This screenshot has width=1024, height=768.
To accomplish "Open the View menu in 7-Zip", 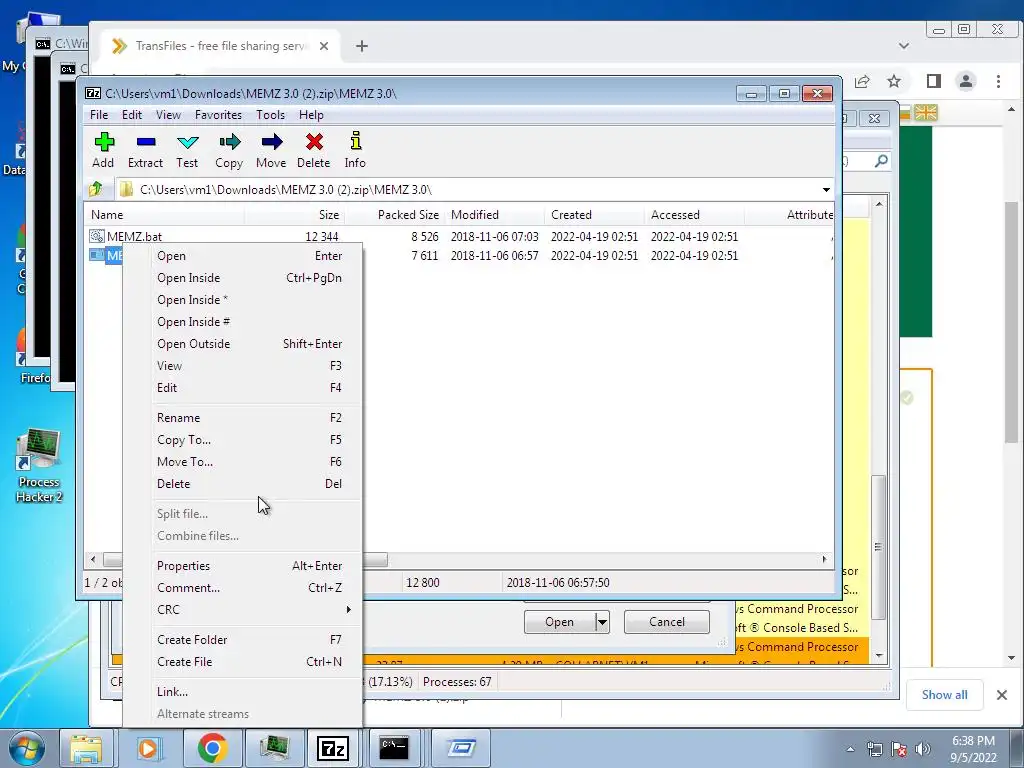I will pyautogui.click(x=168, y=115).
